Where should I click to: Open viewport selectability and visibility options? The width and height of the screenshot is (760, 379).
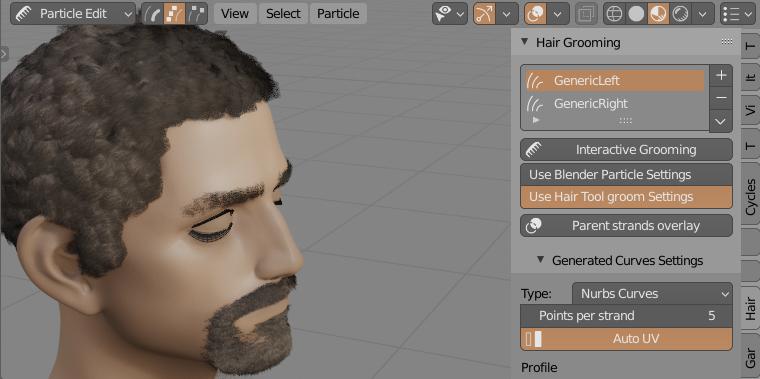coord(449,14)
